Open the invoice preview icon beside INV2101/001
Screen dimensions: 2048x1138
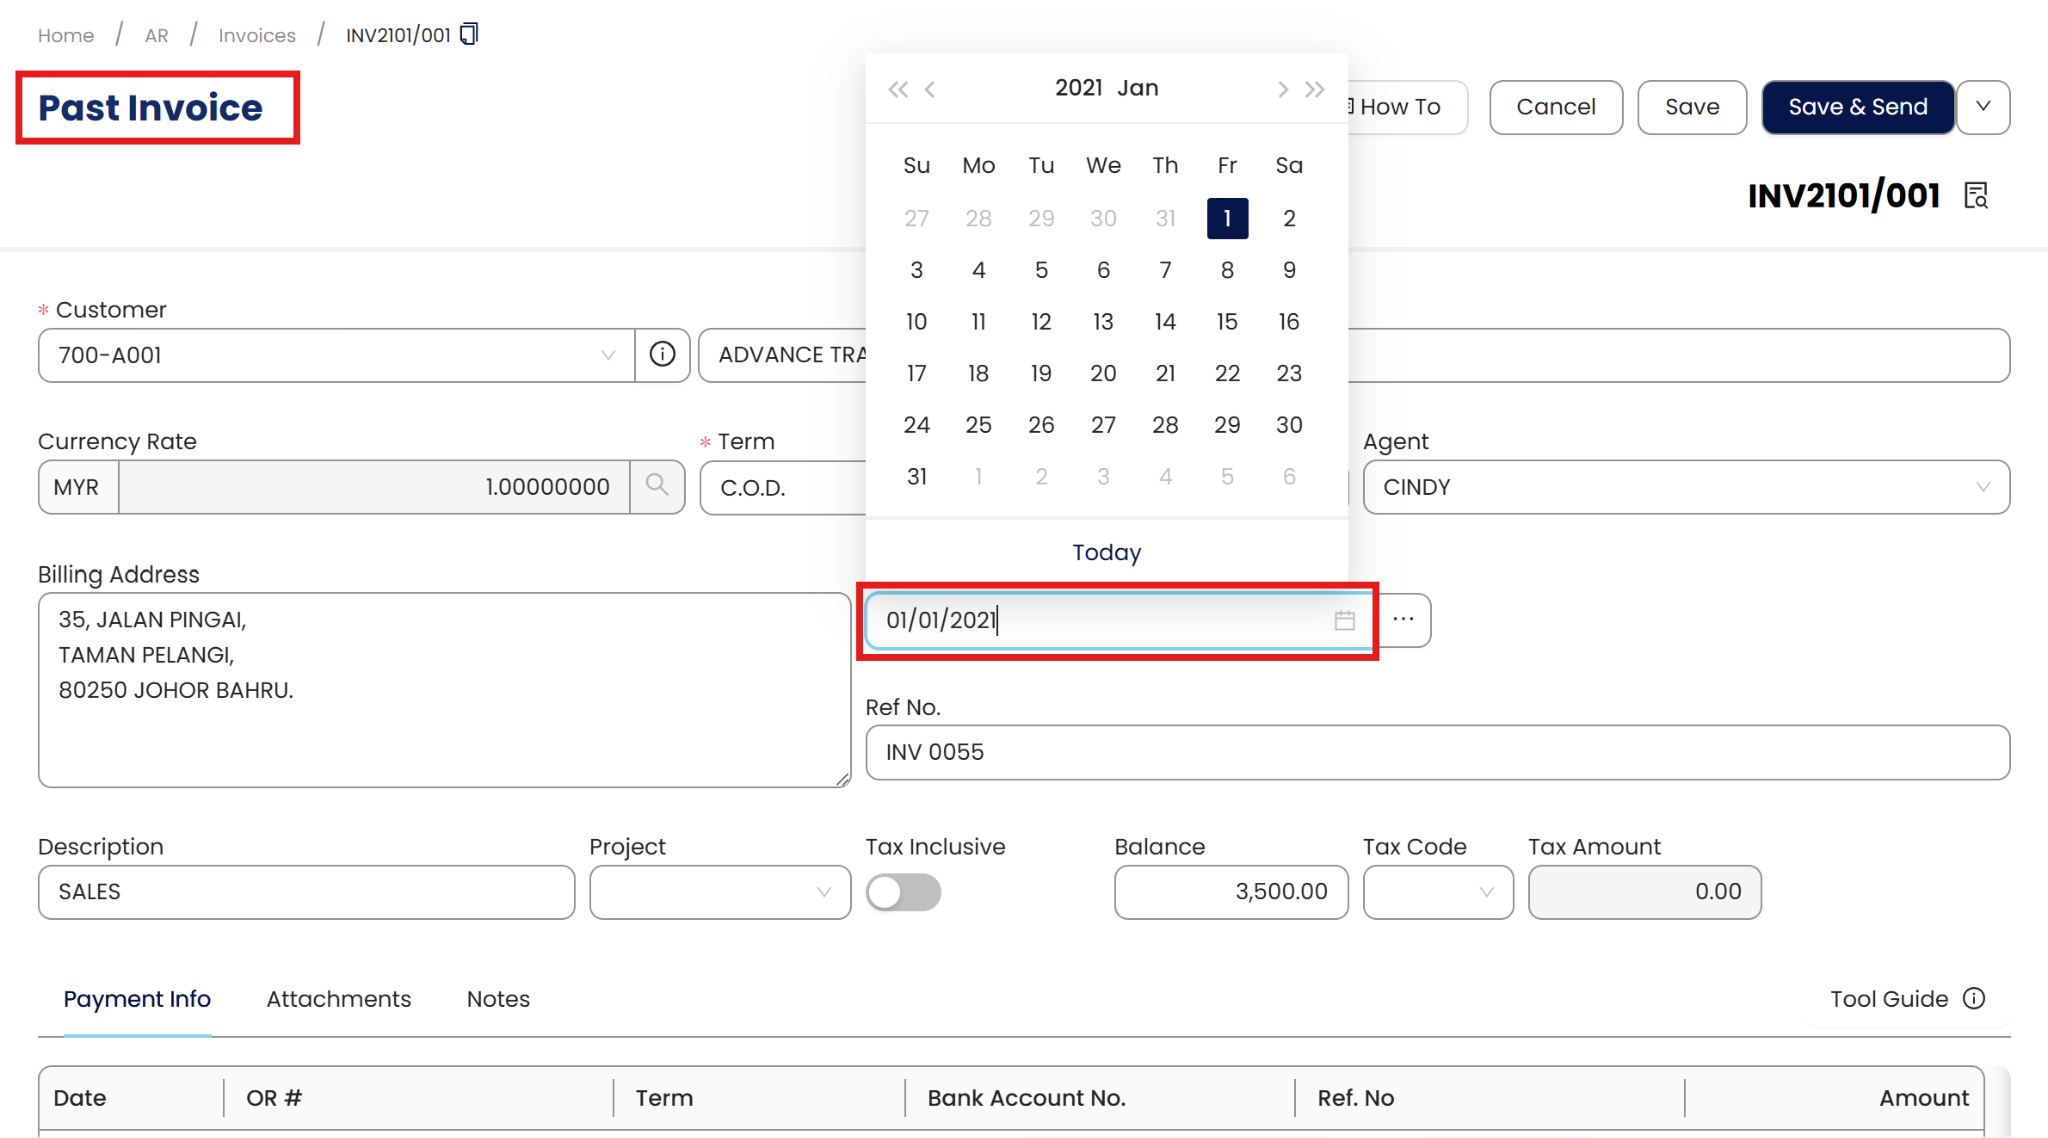tap(1976, 195)
